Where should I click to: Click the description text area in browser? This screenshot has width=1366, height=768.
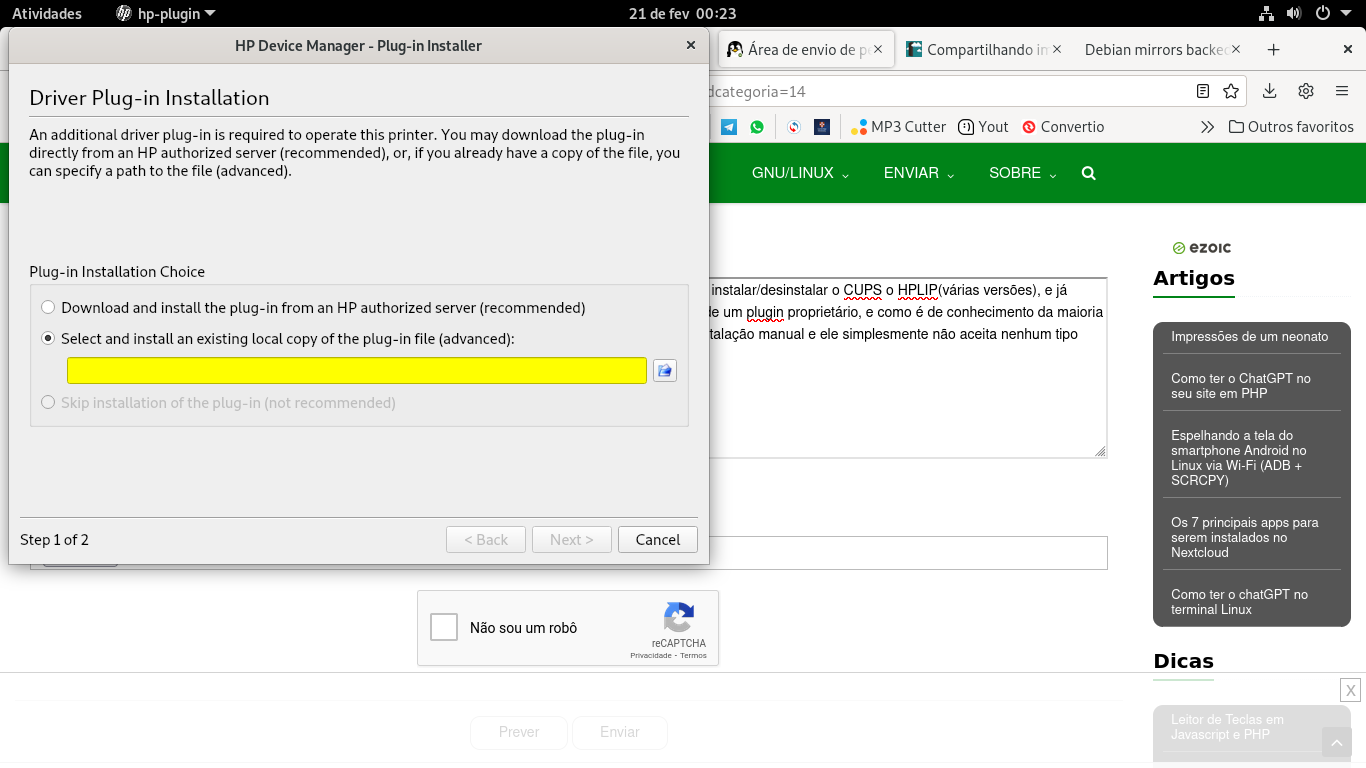pos(908,368)
